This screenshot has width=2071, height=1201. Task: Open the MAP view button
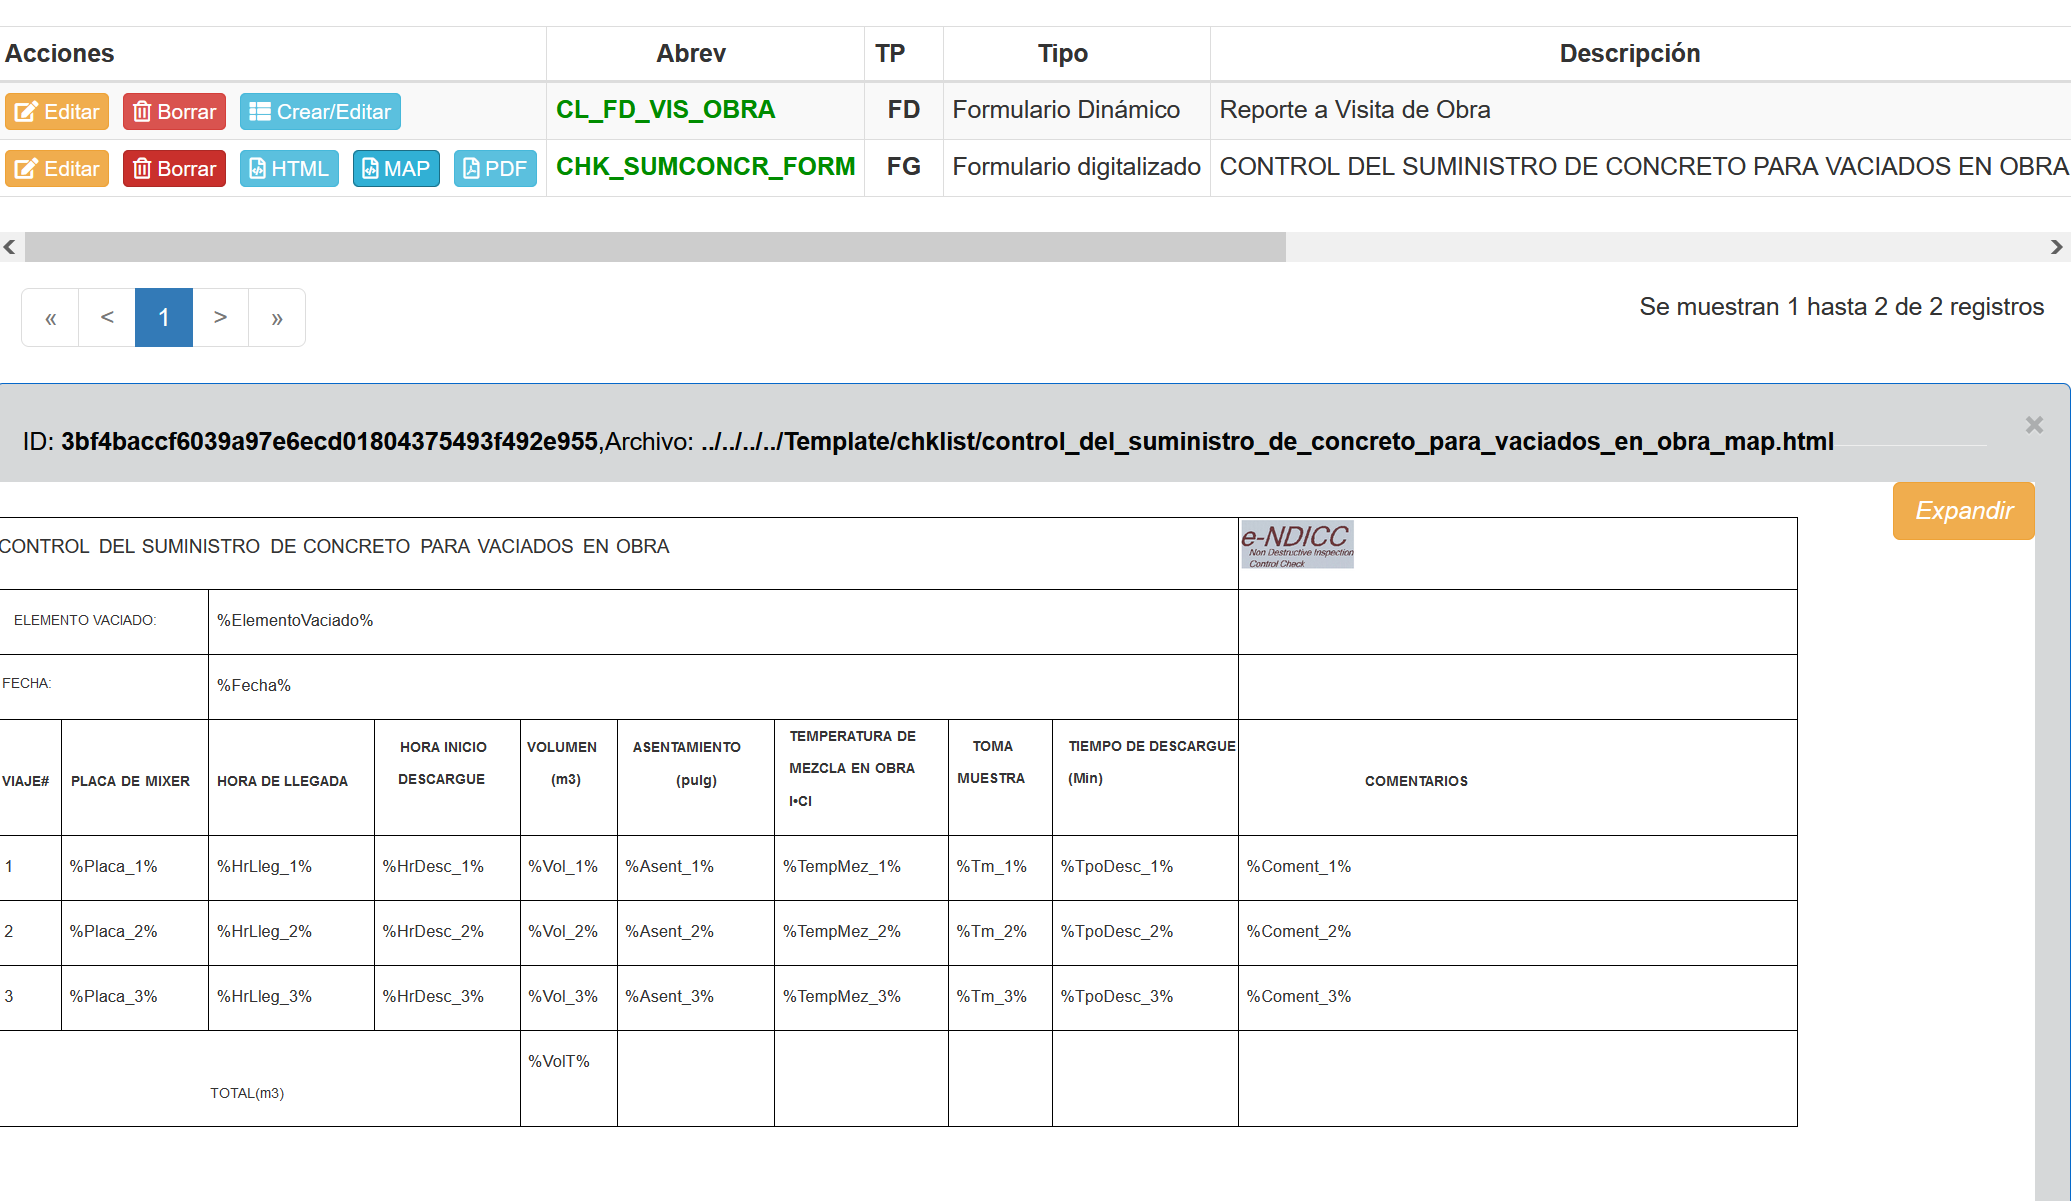396,169
